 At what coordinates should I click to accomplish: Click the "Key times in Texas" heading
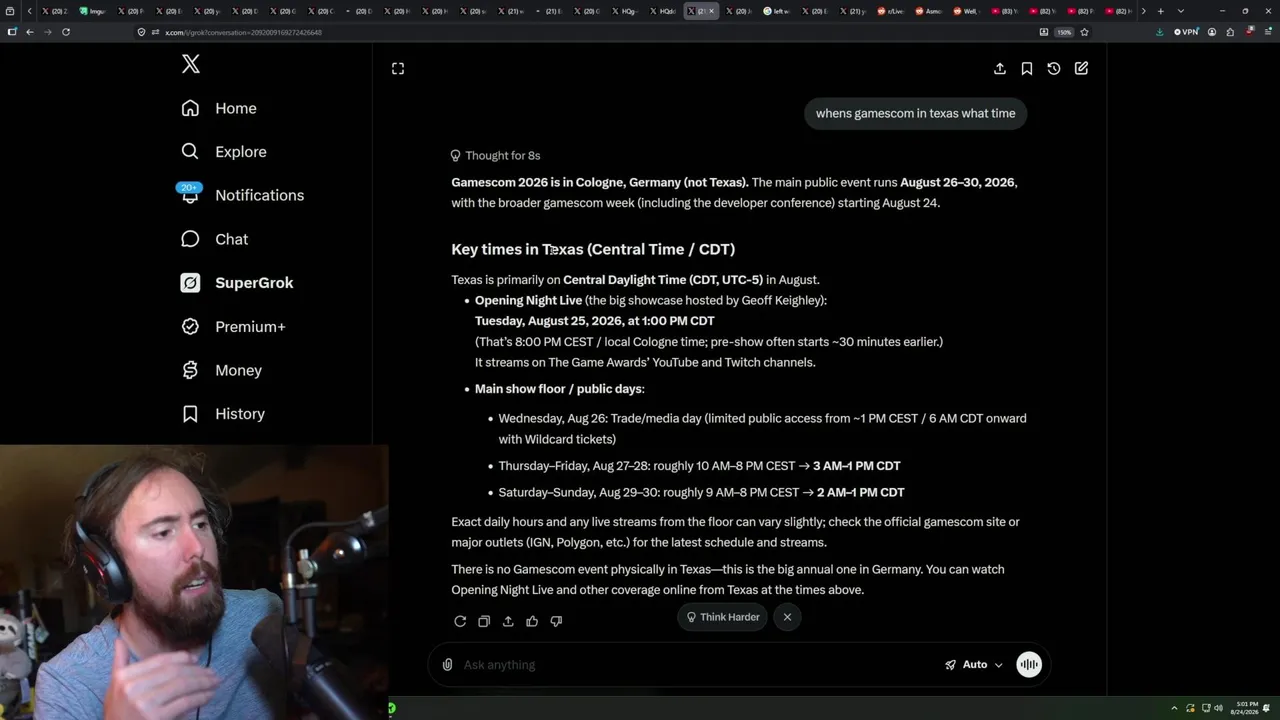[x=593, y=249]
